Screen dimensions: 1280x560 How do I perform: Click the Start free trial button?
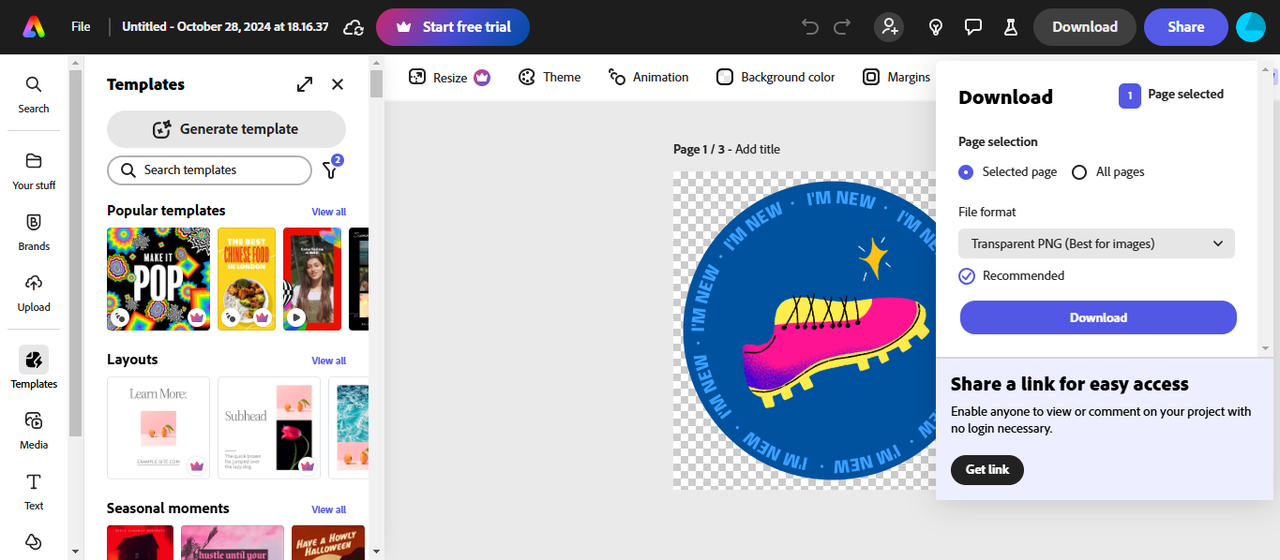pyautogui.click(x=453, y=27)
